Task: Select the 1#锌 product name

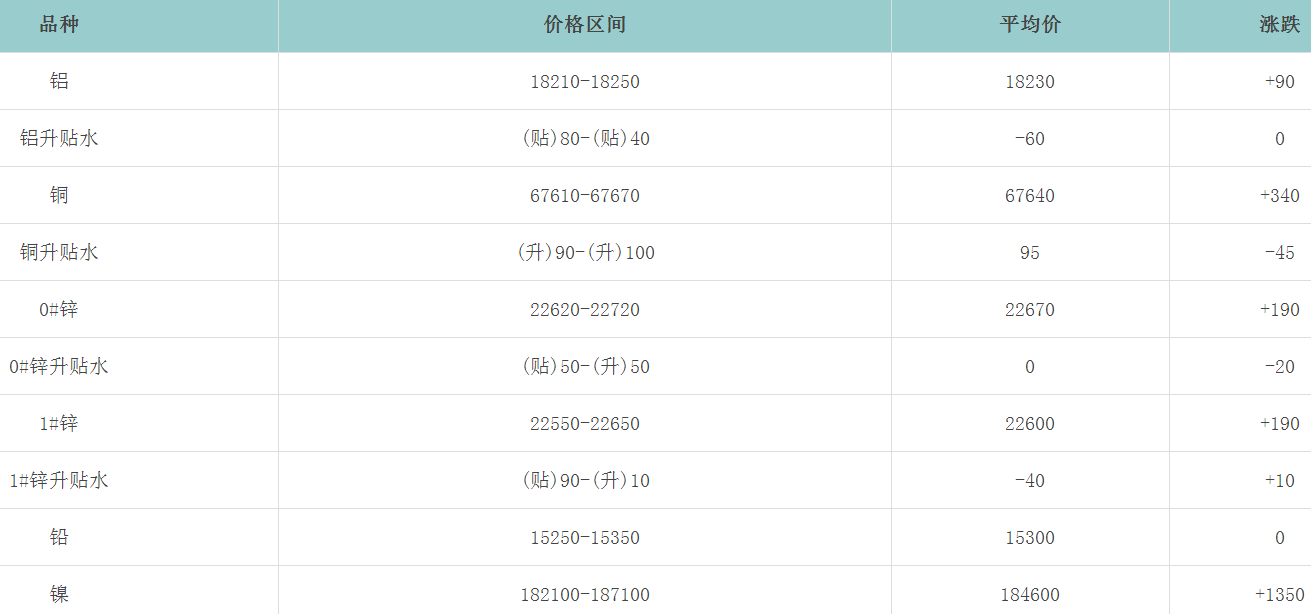Action: [x=59, y=423]
